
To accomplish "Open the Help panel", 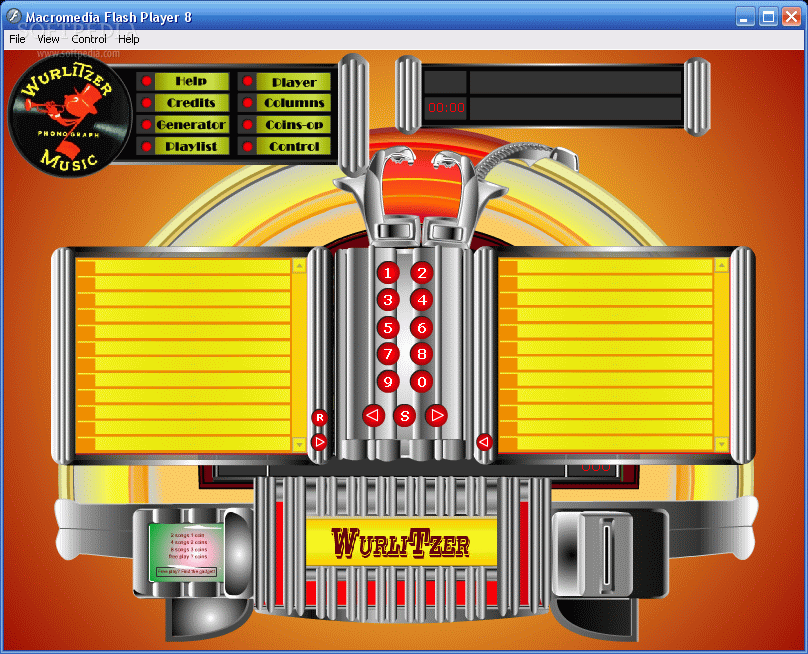I will (x=191, y=81).
